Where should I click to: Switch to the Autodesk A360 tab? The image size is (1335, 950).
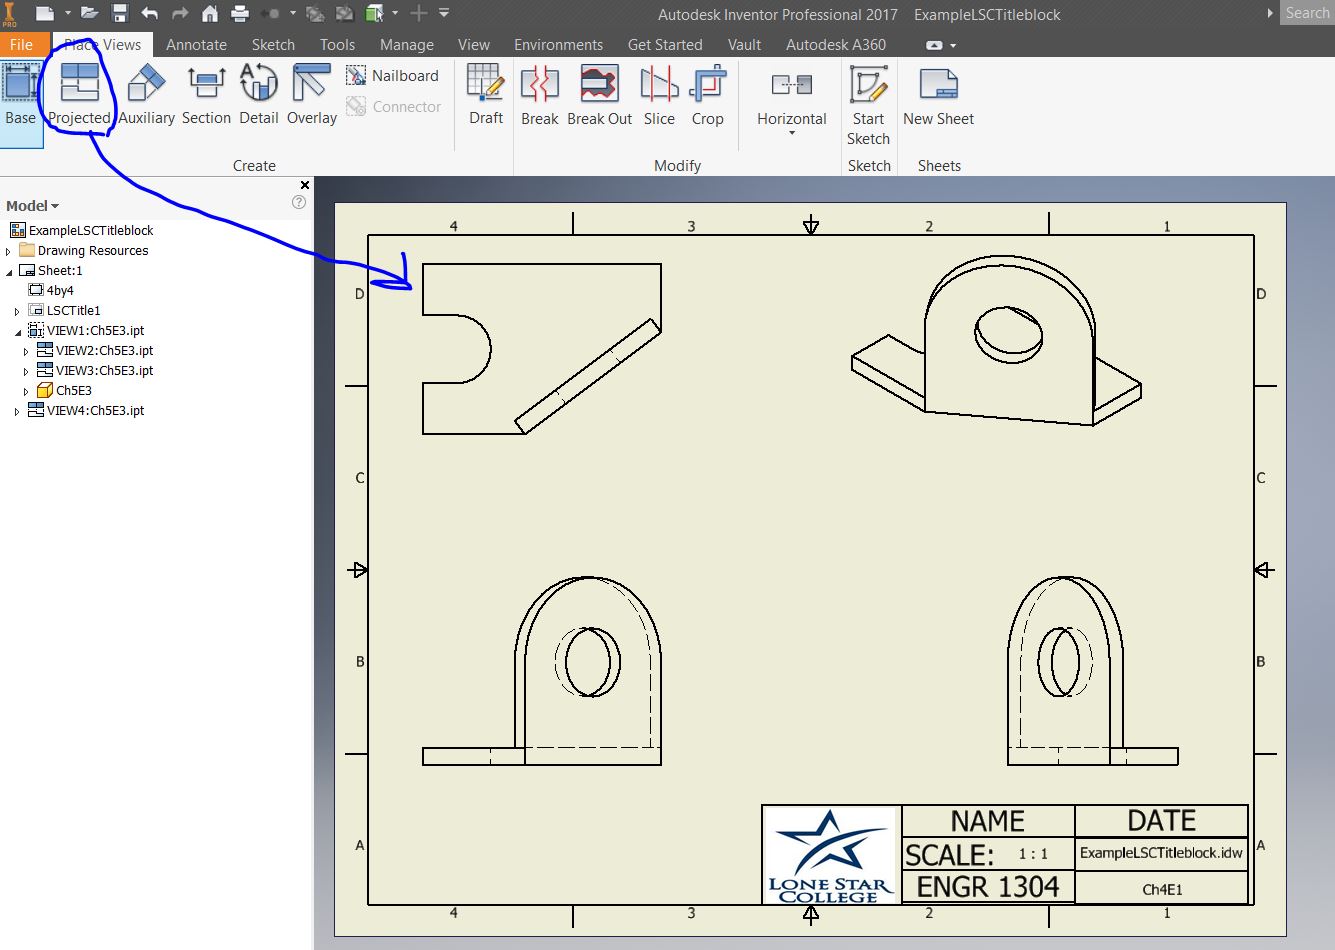click(836, 45)
